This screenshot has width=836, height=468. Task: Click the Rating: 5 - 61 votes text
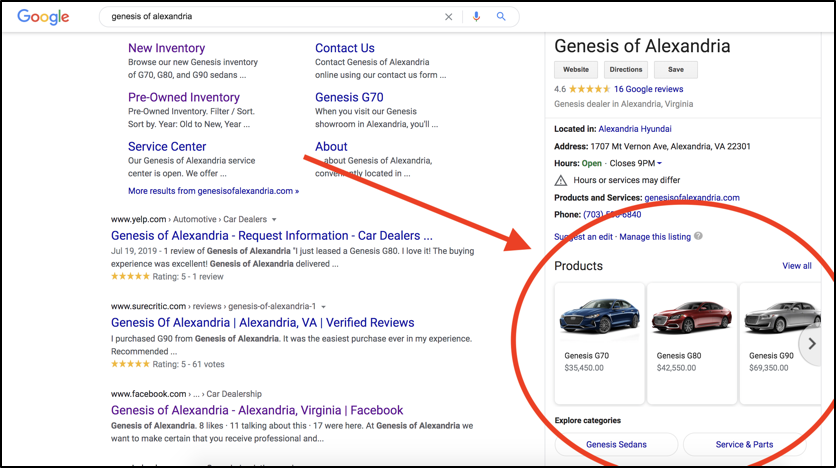tap(188, 365)
